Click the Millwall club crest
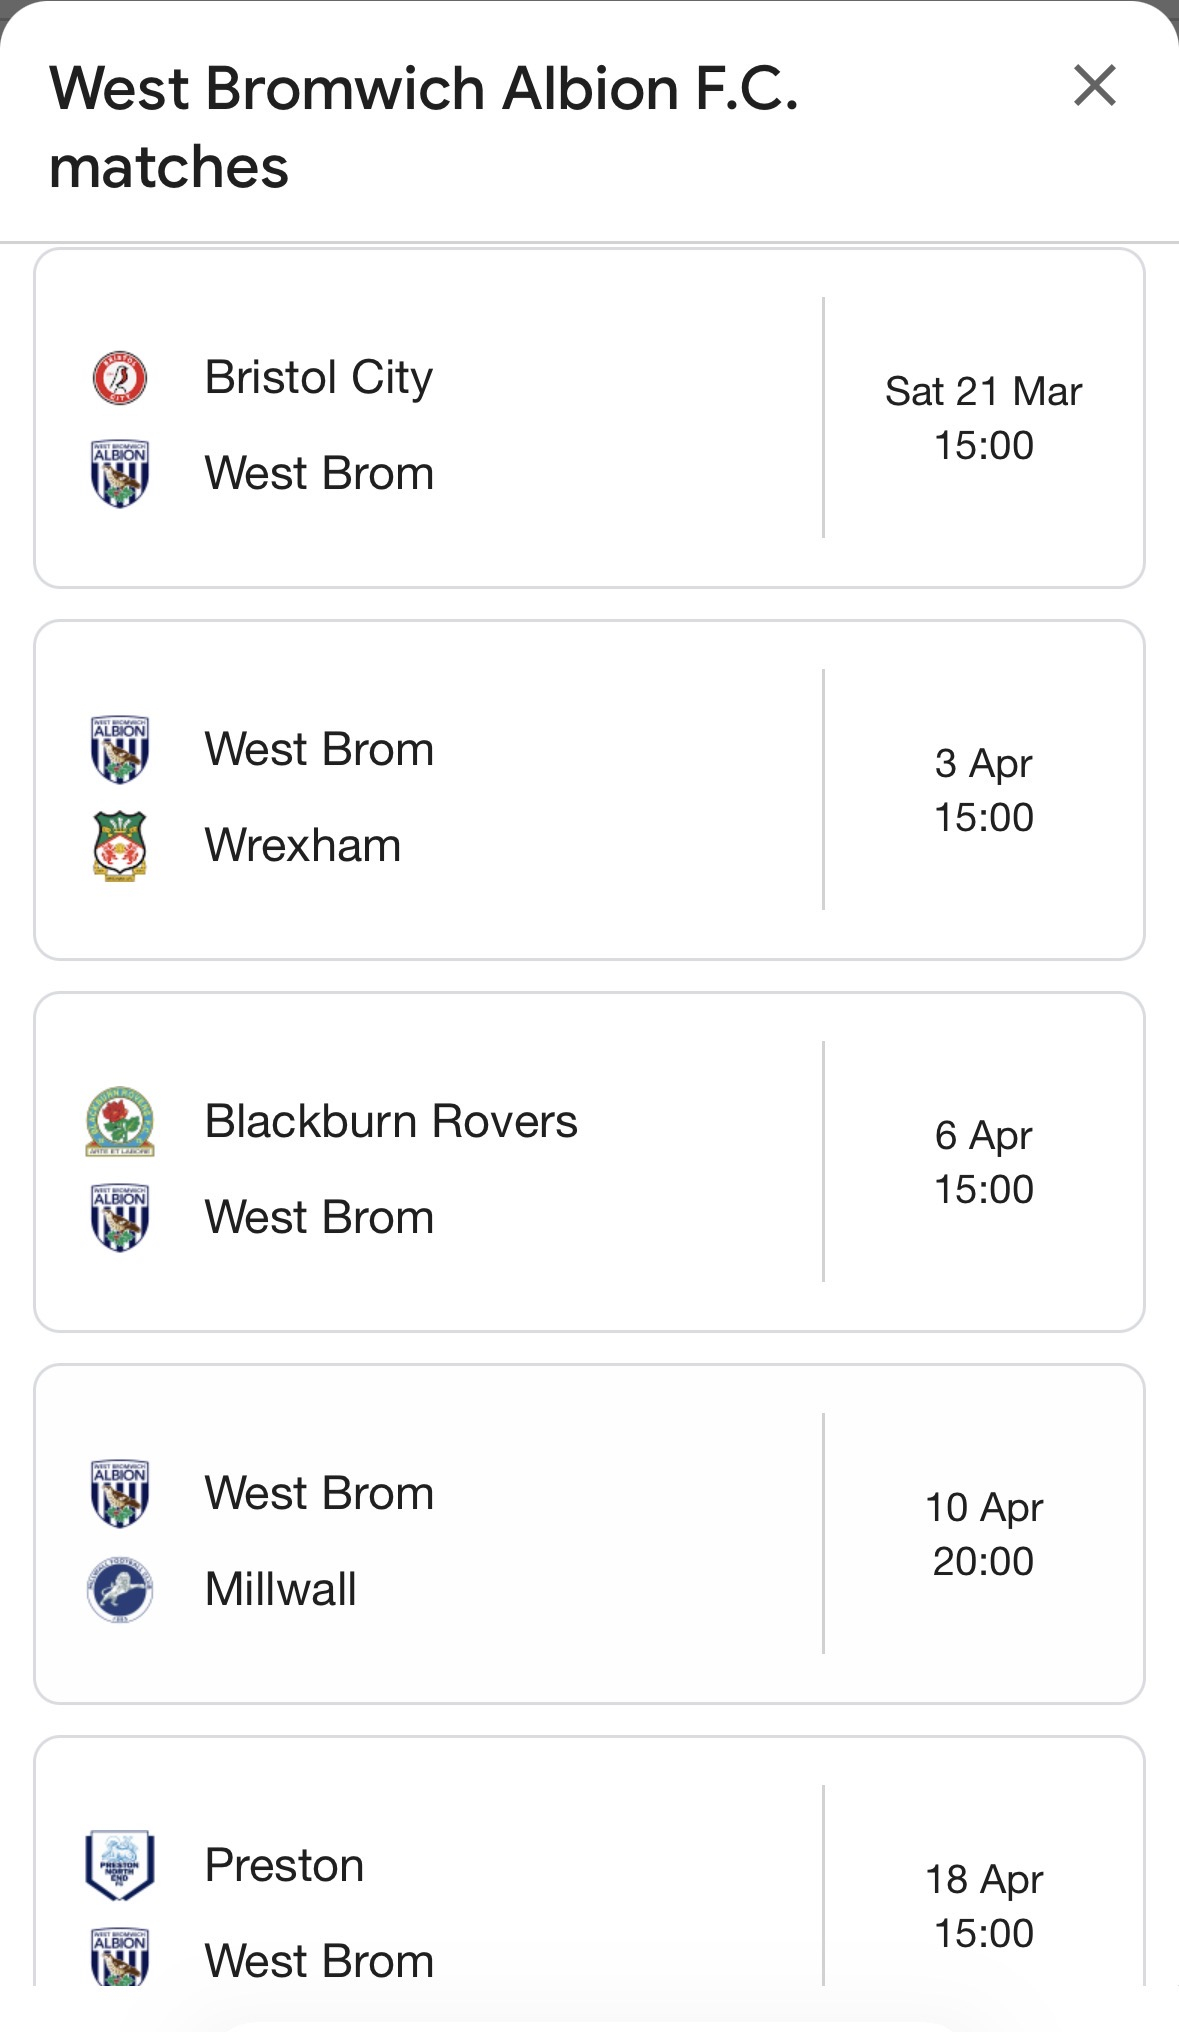This screenshot has height=2032, width=1179. (x=120, y=1589)
